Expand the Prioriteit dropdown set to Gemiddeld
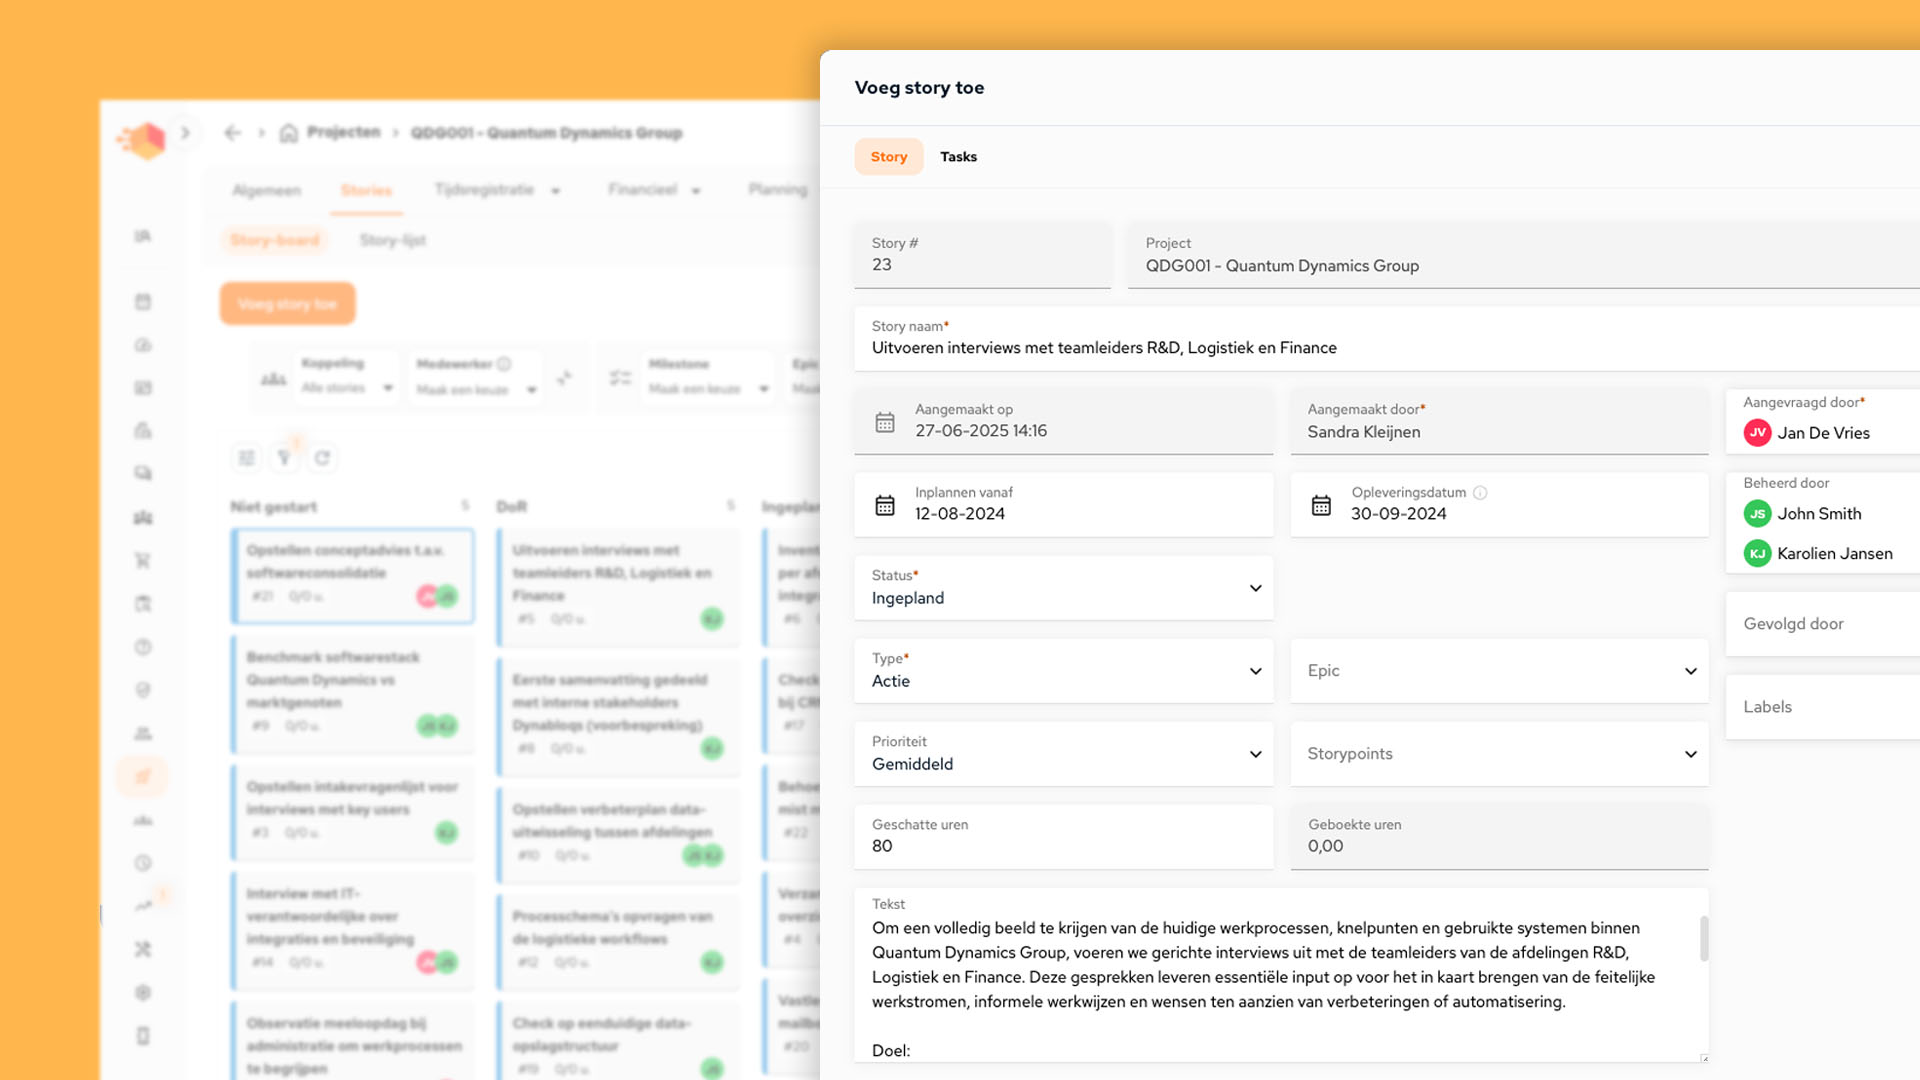Screen dimensions: 1920x1080 coord(1063,754)
